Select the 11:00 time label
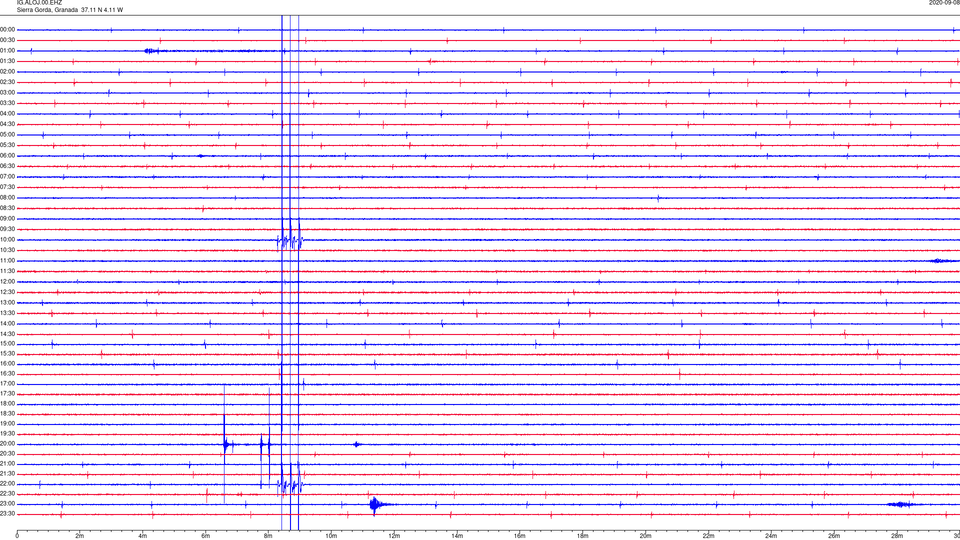The height and width of the screenshot is (540, 960). click(x=8, y=261)
